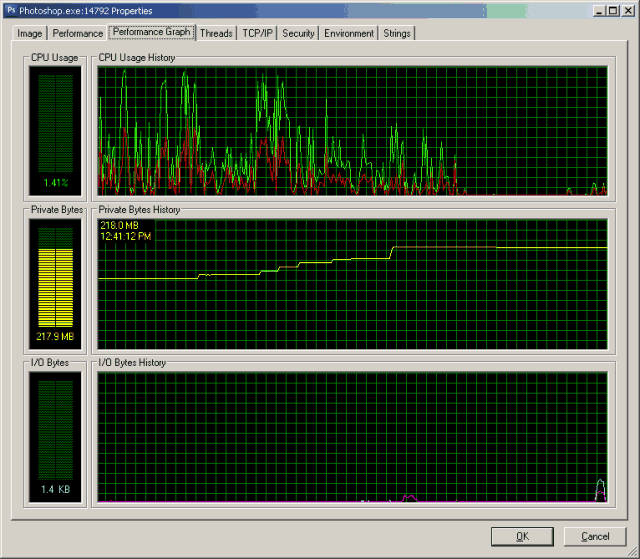
Task: Click the CPU Usage History label
Action: (x=137, y=58)
